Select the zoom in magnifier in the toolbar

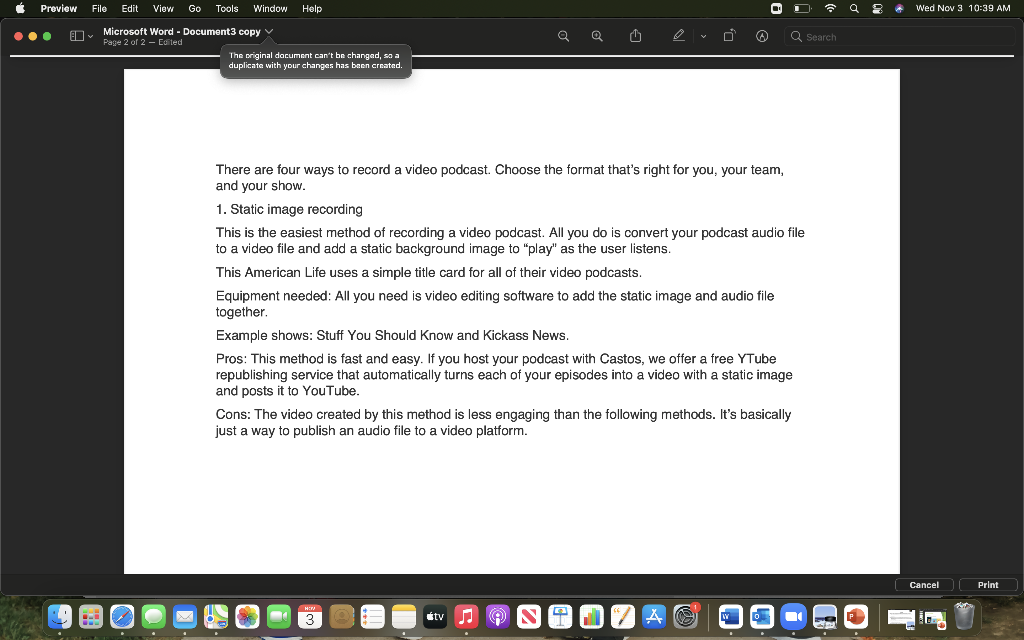coord(597,35)
